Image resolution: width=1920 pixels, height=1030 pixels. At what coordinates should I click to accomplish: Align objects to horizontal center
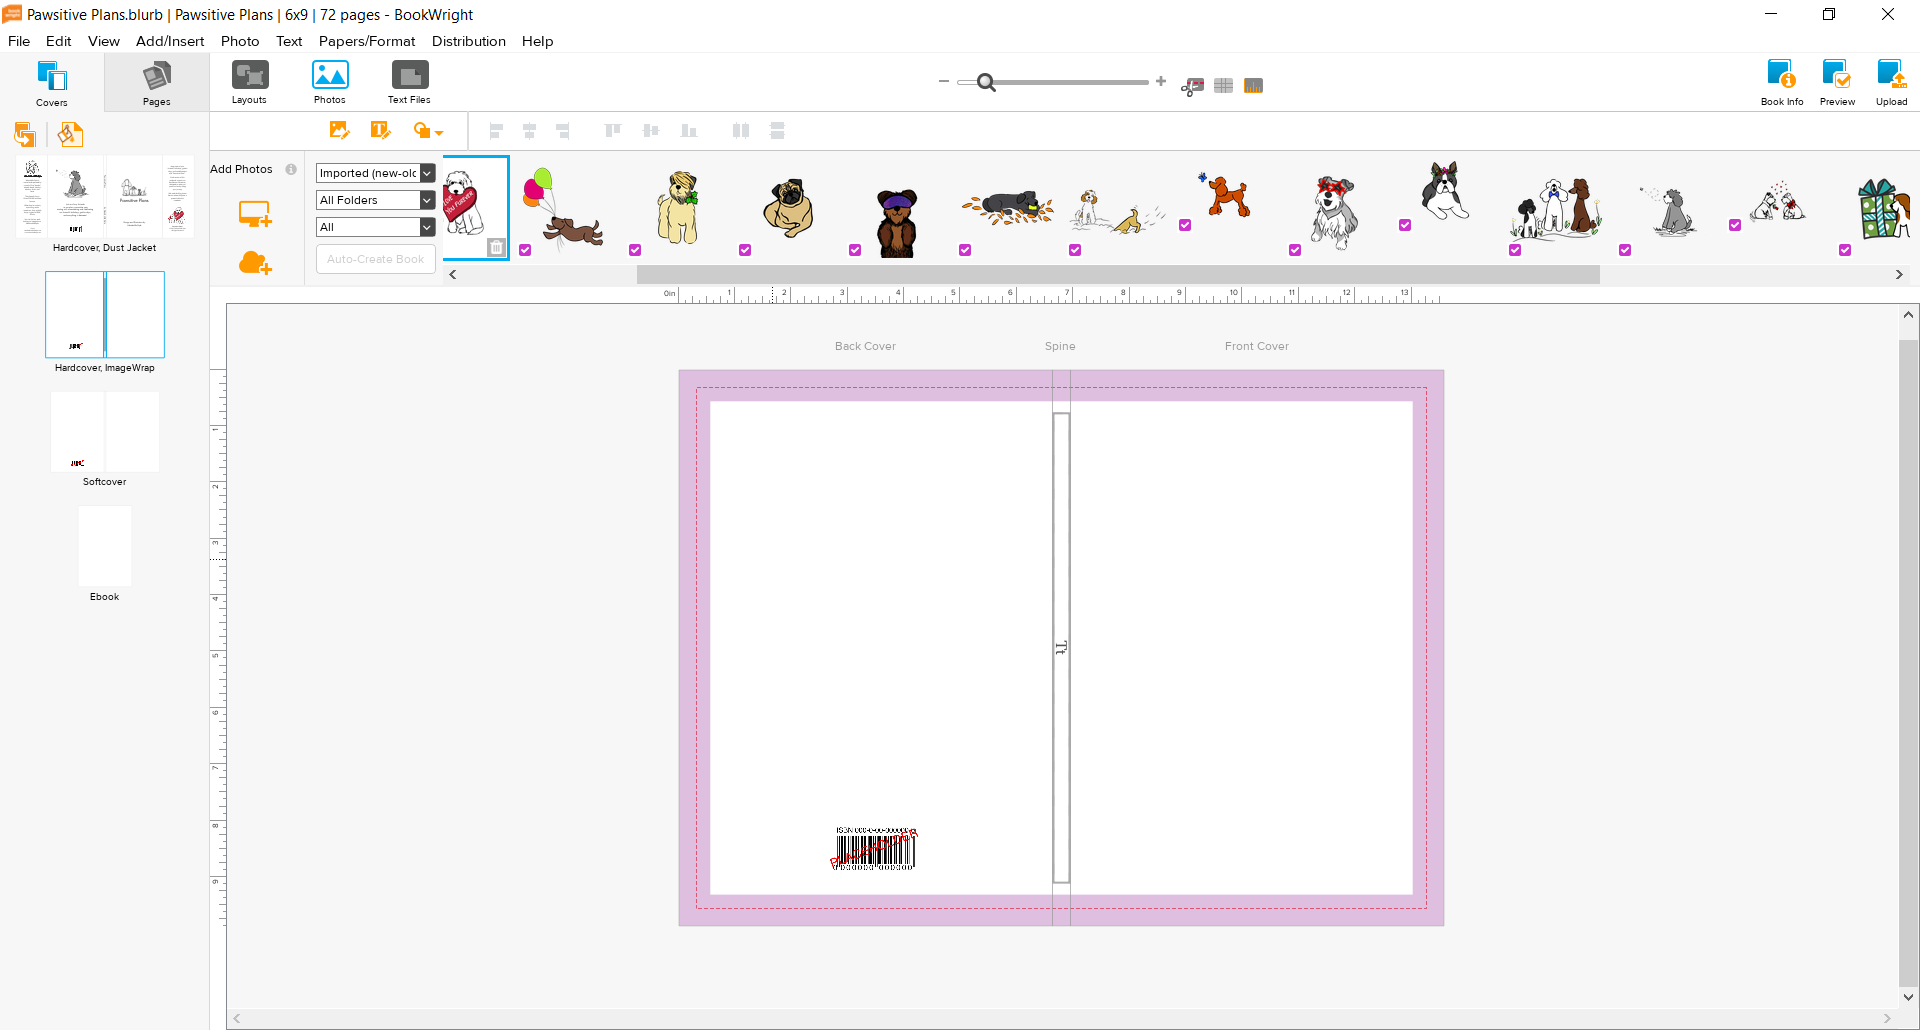pos(530,131)
